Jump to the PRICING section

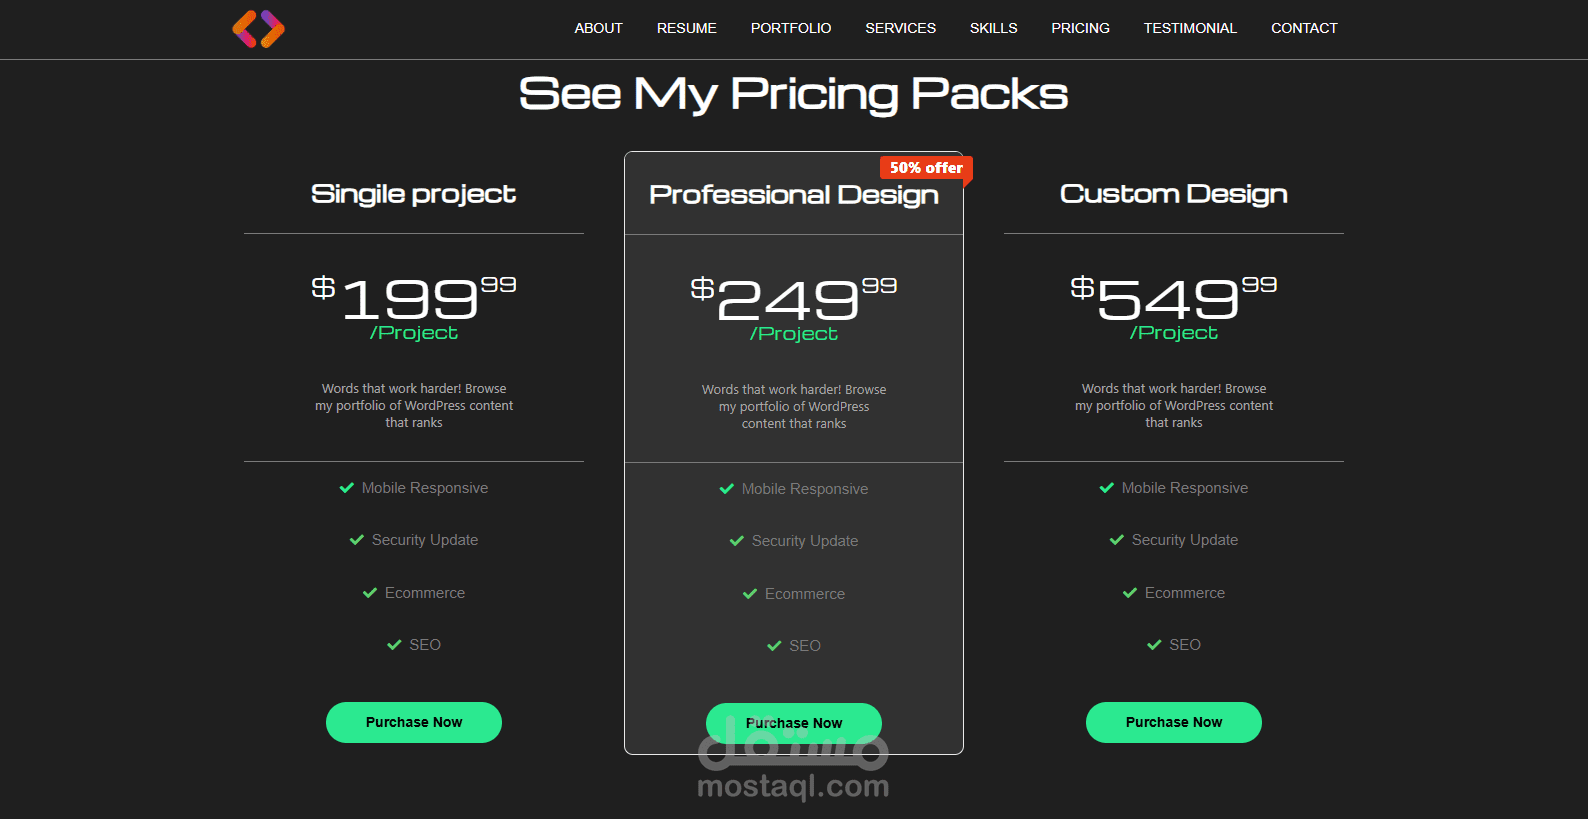(x=1080, y=28)
